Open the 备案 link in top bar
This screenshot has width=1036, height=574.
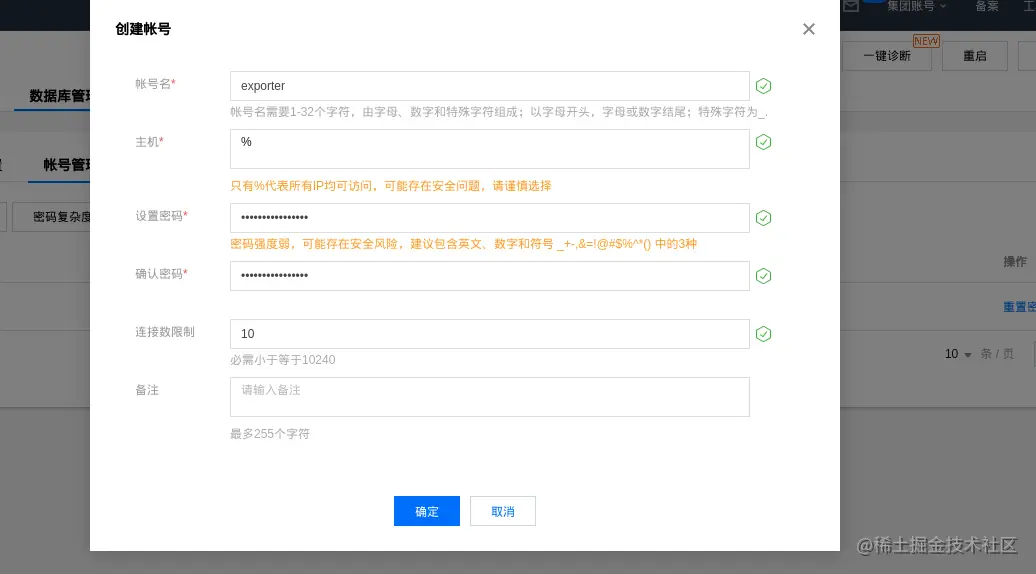tap(986, 6)
